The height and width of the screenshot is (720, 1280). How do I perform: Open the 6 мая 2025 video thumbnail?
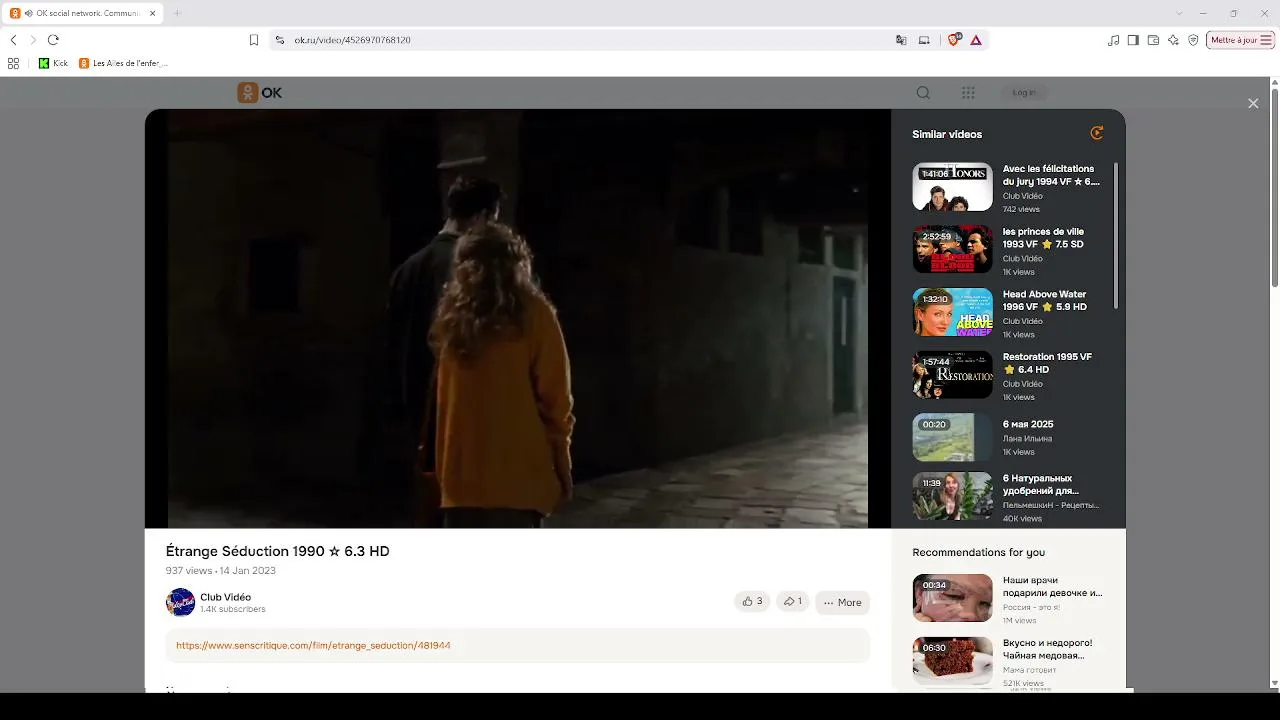point(952,437)
